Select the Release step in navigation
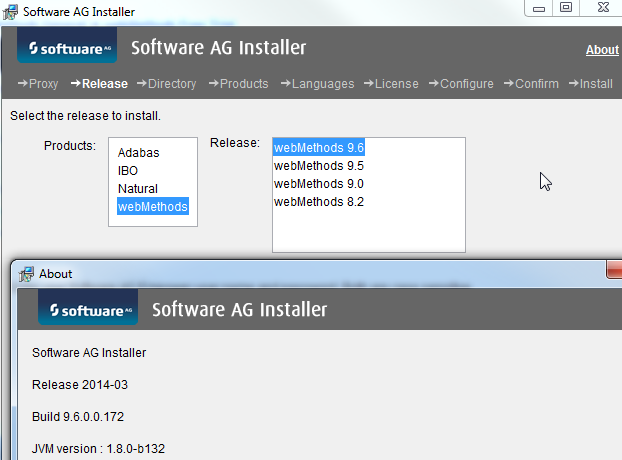Image resolution: width=622 pixels, height=460 pixels. (99, 84)
